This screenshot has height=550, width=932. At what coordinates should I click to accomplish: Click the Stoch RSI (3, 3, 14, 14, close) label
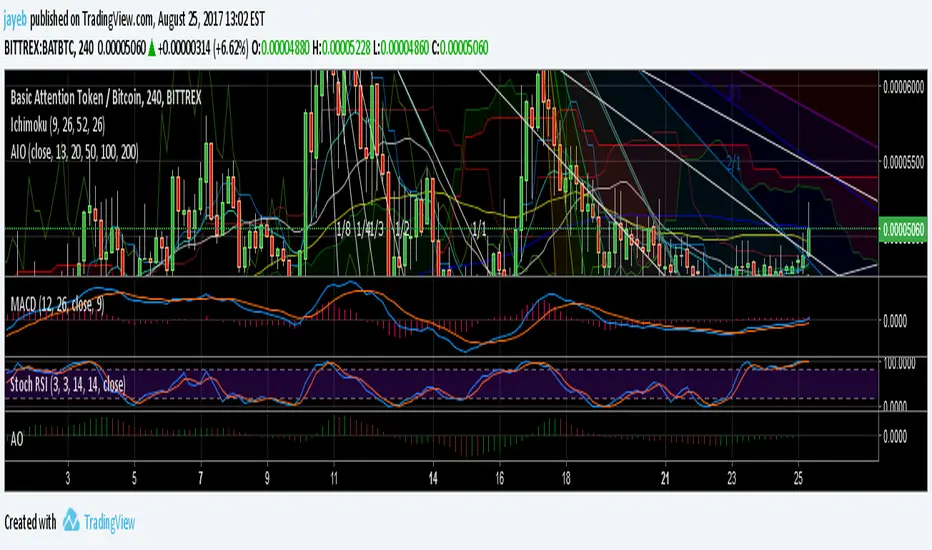(68, 384)
